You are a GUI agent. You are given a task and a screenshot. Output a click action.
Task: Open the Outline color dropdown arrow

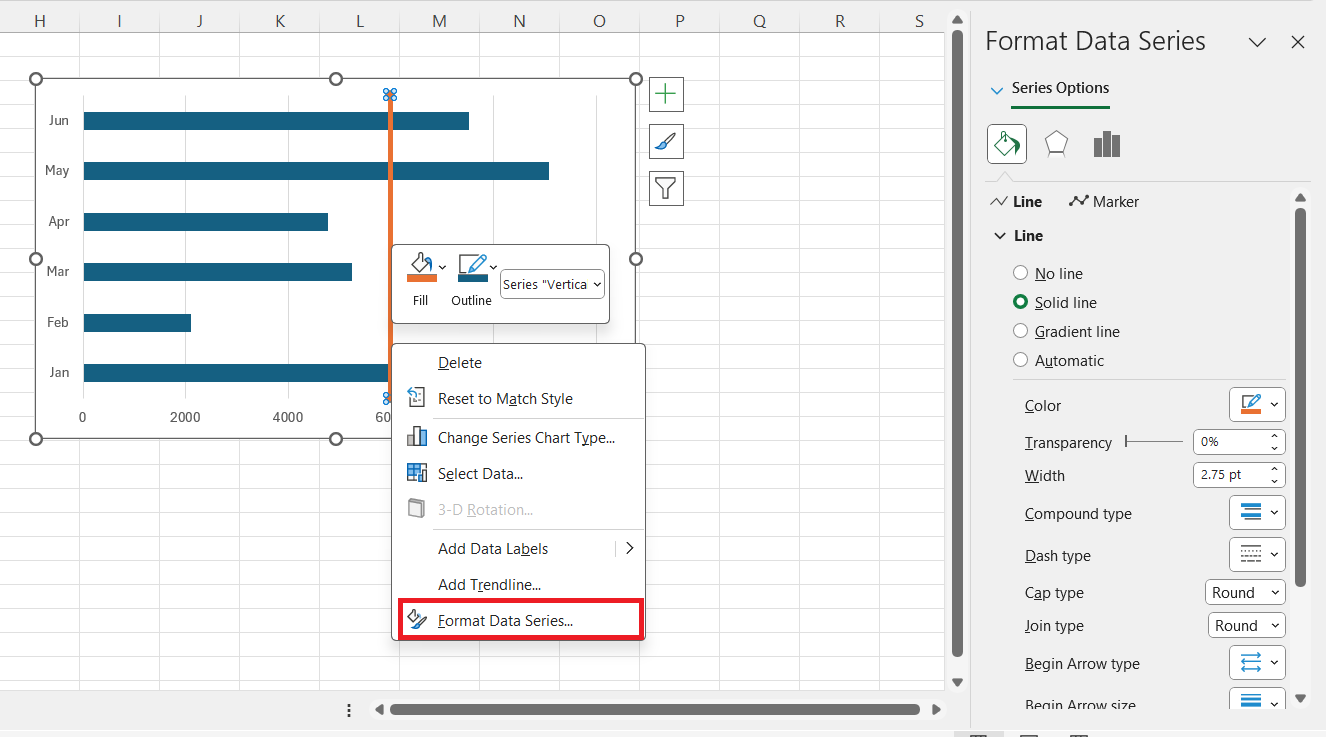pyautogui.click(x=493, y=267)
